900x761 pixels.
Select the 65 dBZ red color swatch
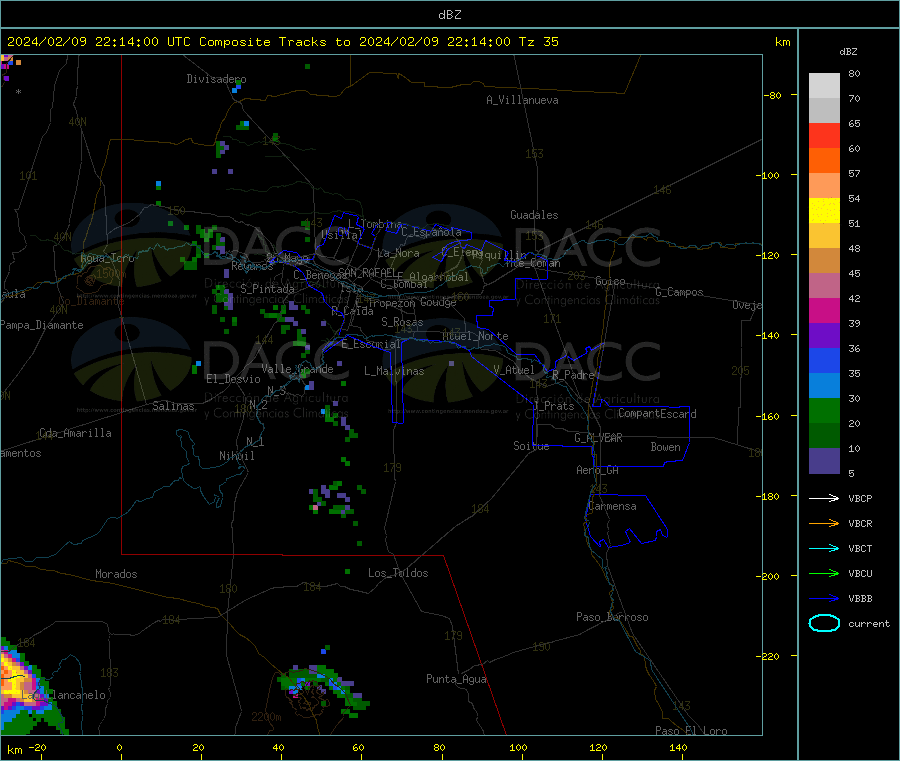tap(824, 135)
